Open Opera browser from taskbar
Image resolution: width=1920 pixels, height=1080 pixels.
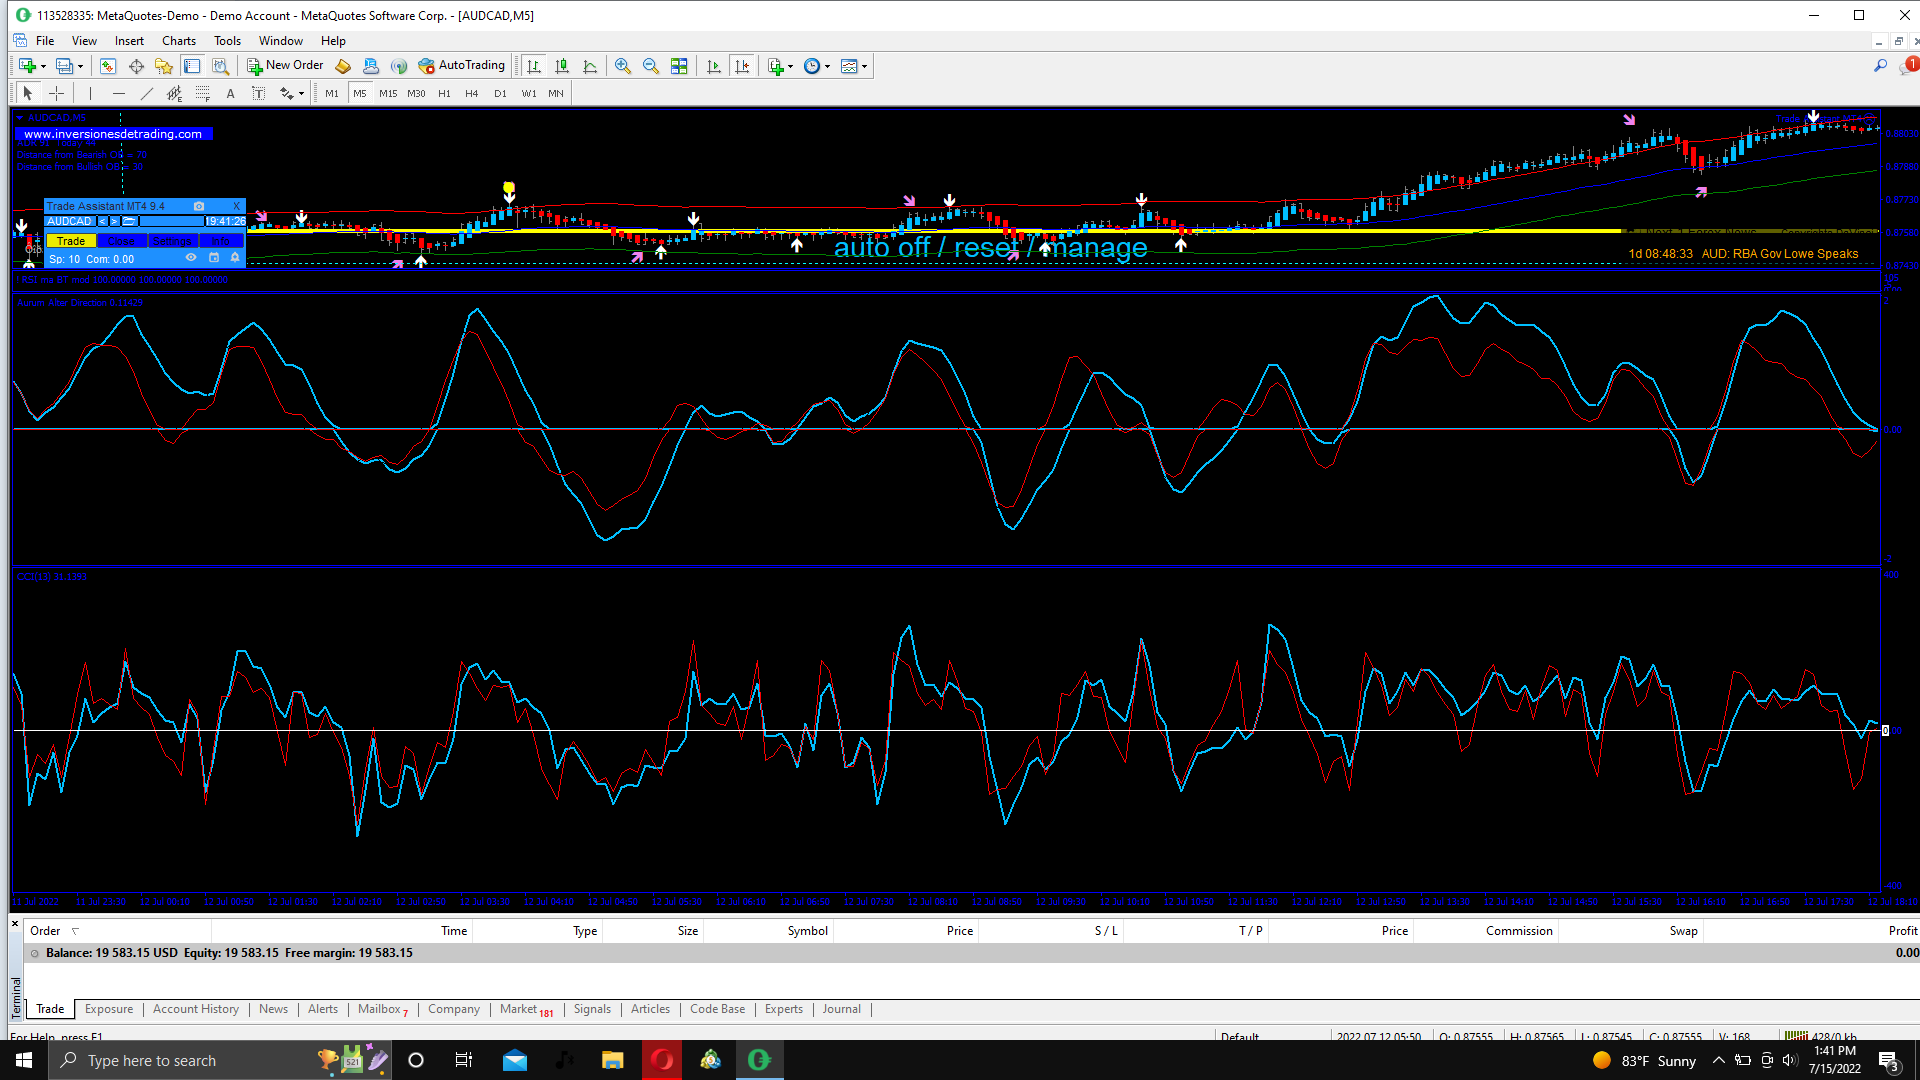tap(662, 1060)
